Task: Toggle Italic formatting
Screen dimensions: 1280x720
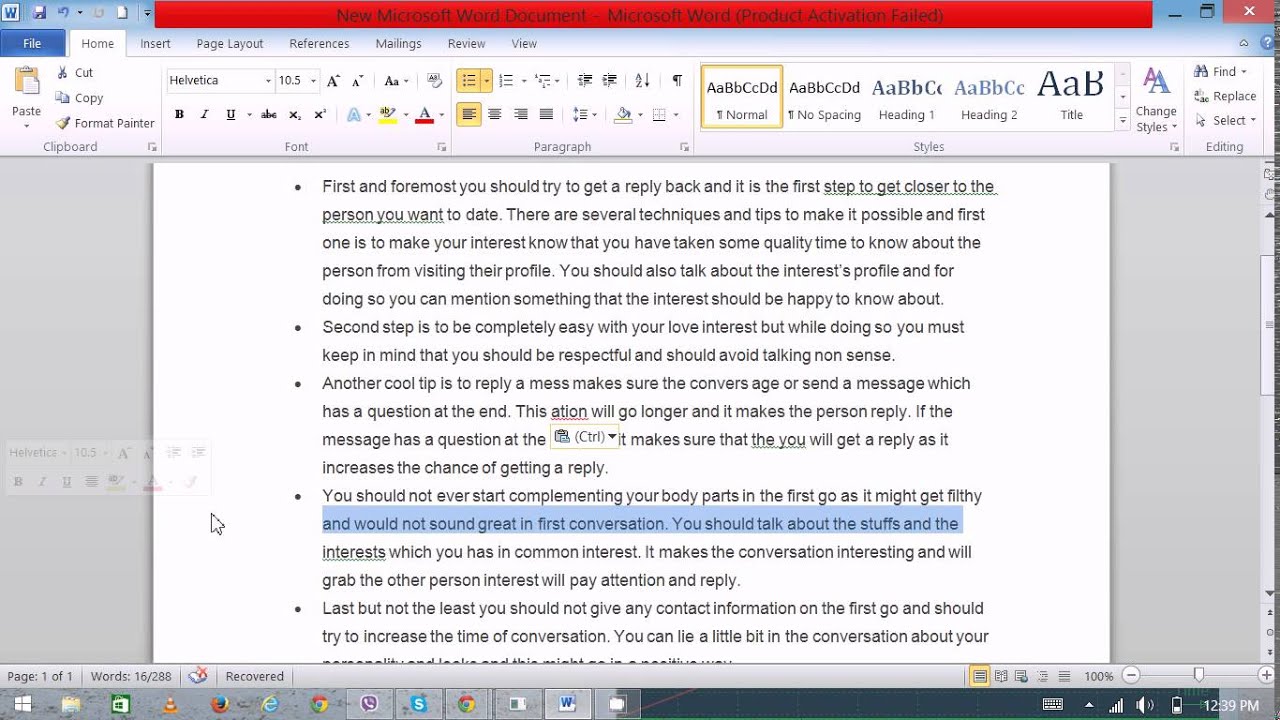Action: pyautogui.click(x=204, y=115)
